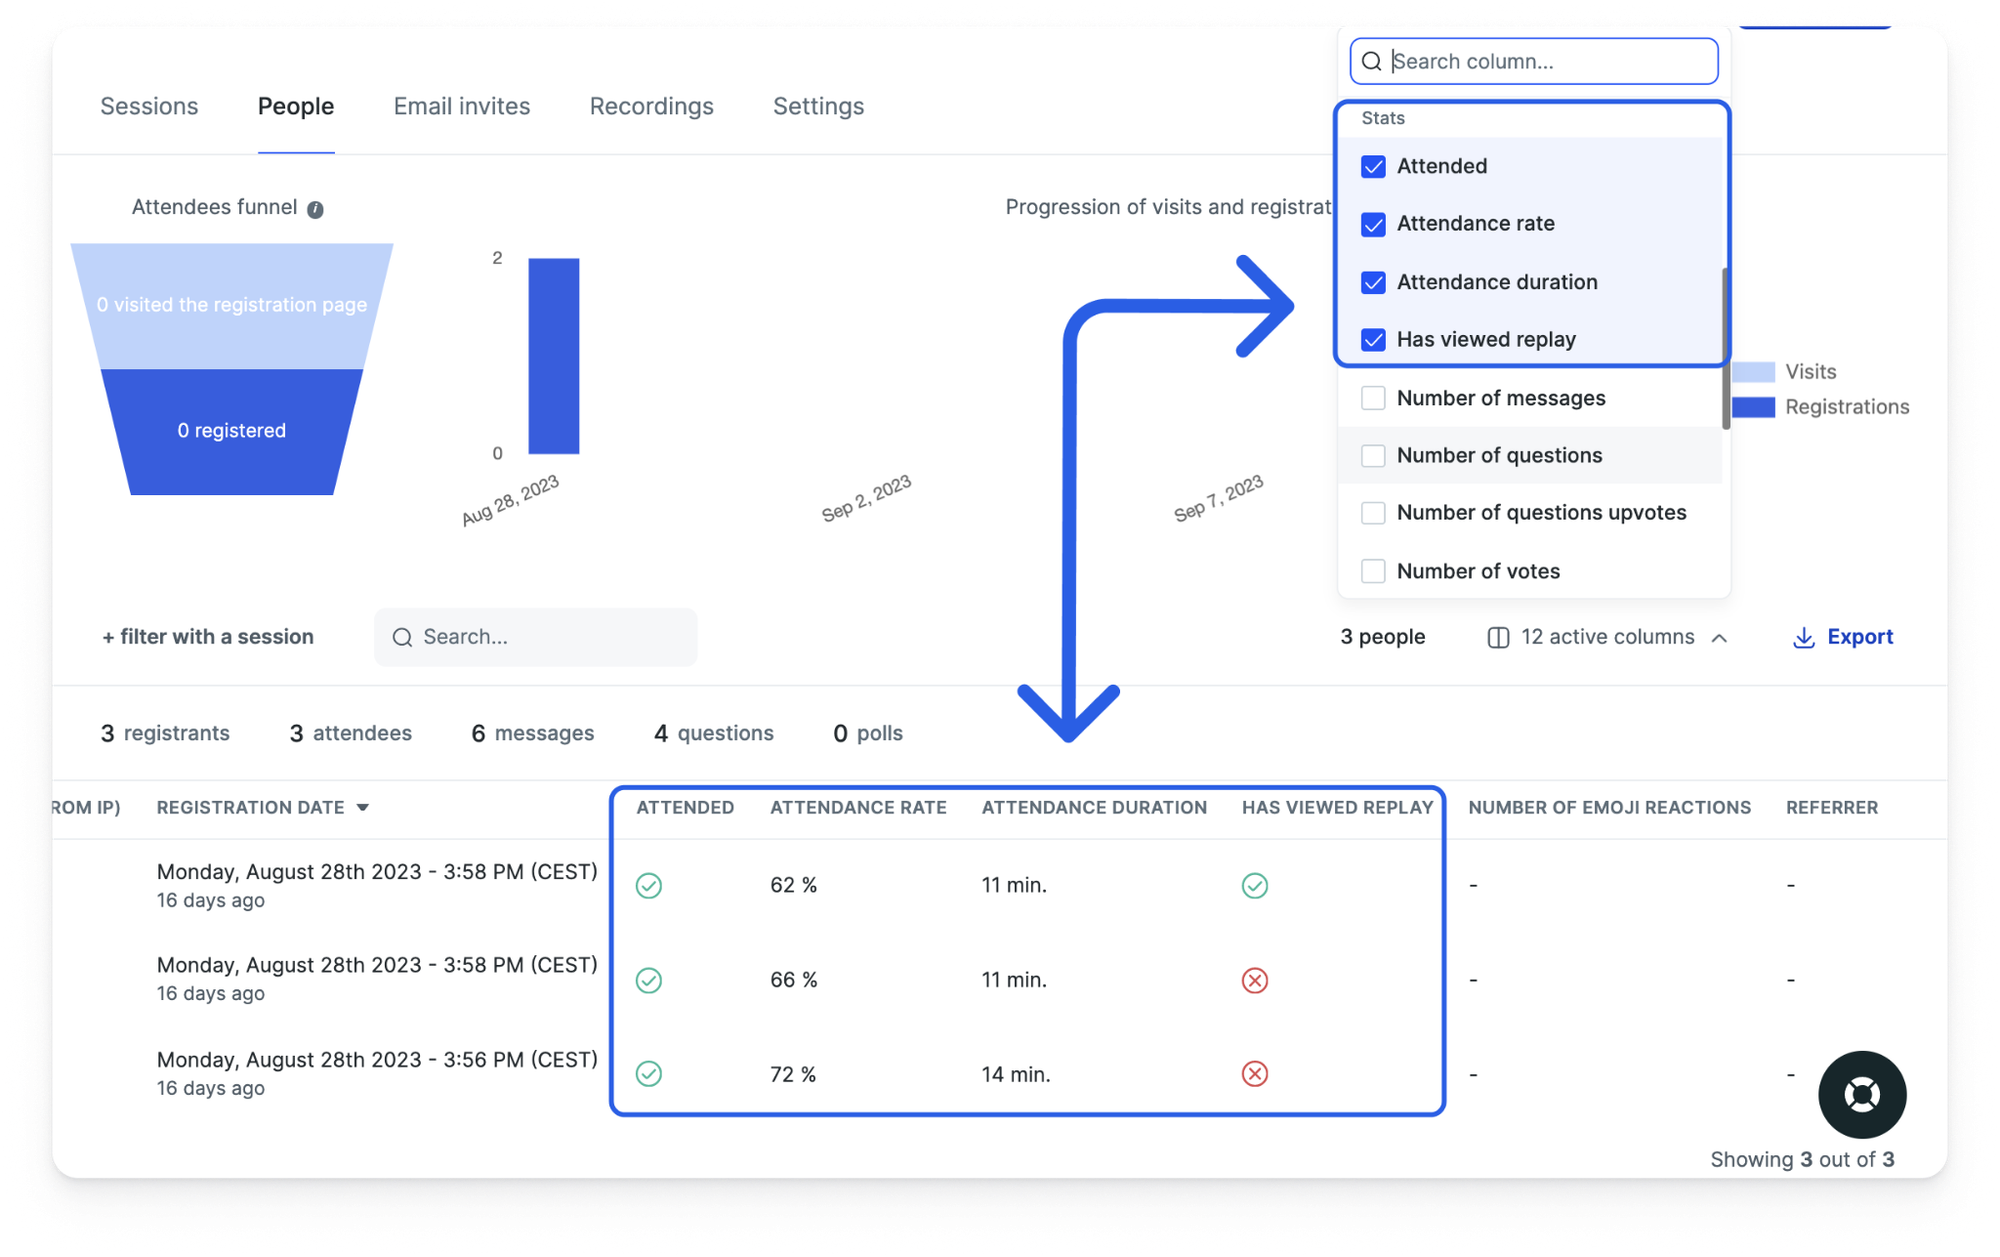This screenshot has height=1257, width=2000.
Task: Click the columns icon beside 12 active columns
Action: tap(1497, 637)
